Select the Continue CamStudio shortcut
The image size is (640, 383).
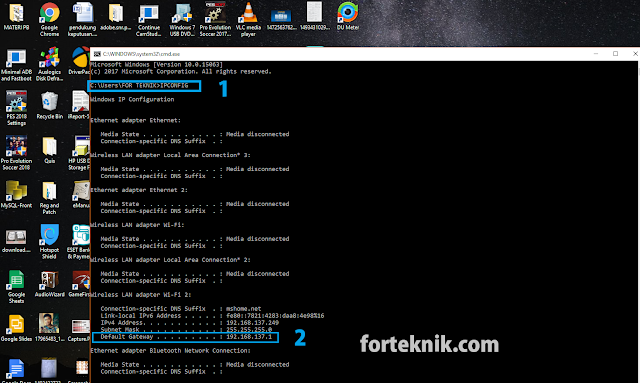click(149, 20)
